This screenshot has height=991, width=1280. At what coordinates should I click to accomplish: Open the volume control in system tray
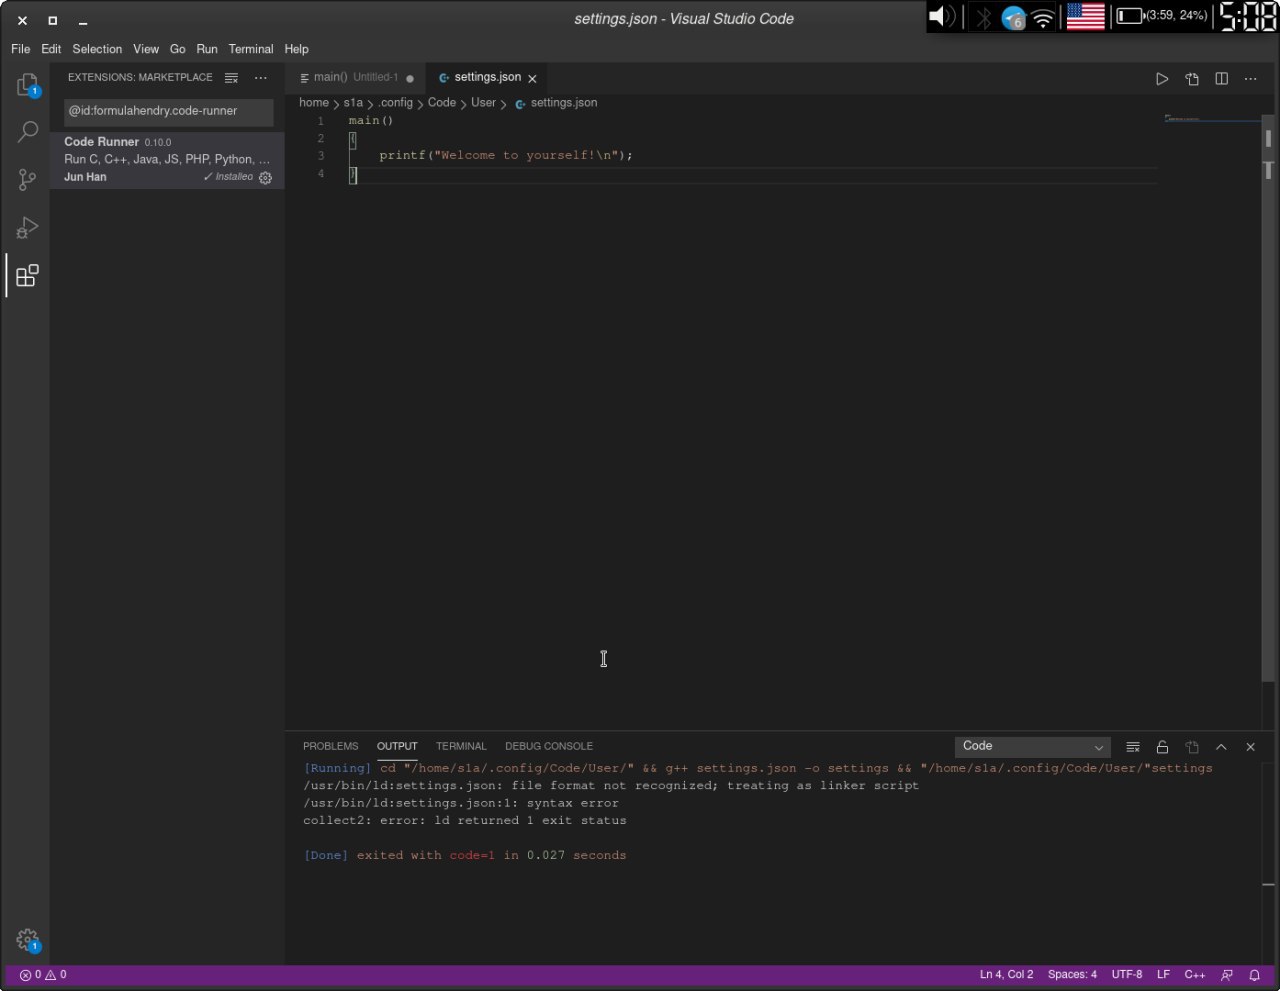(942, 16)
